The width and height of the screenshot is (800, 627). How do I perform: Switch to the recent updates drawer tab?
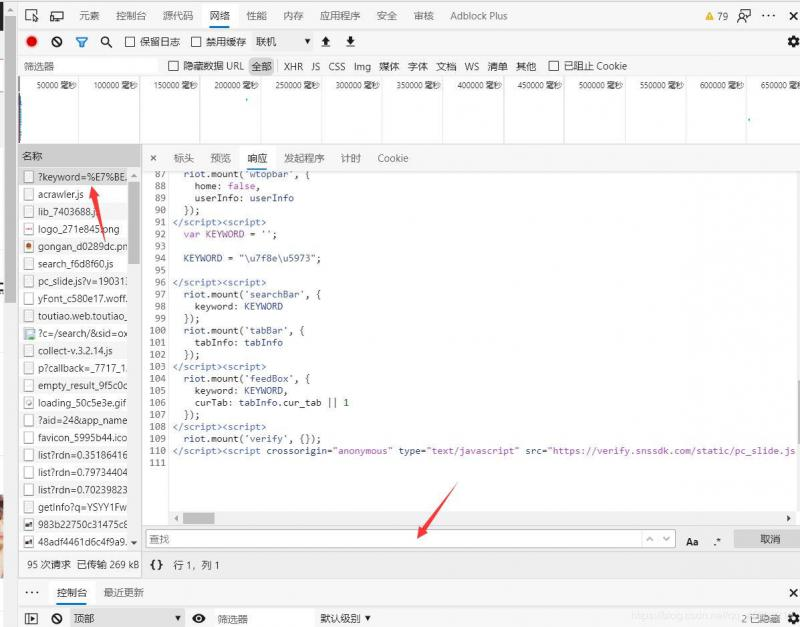pyautogui.click(x=123, y=592)
